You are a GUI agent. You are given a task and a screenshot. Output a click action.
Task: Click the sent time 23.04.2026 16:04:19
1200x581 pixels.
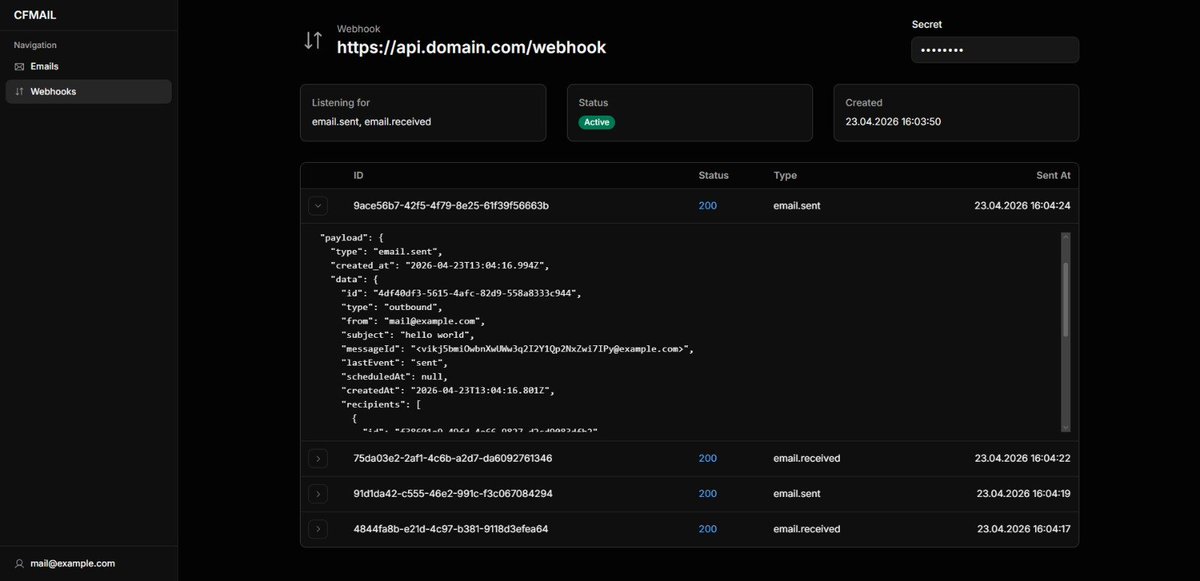tap(1023, 493)
